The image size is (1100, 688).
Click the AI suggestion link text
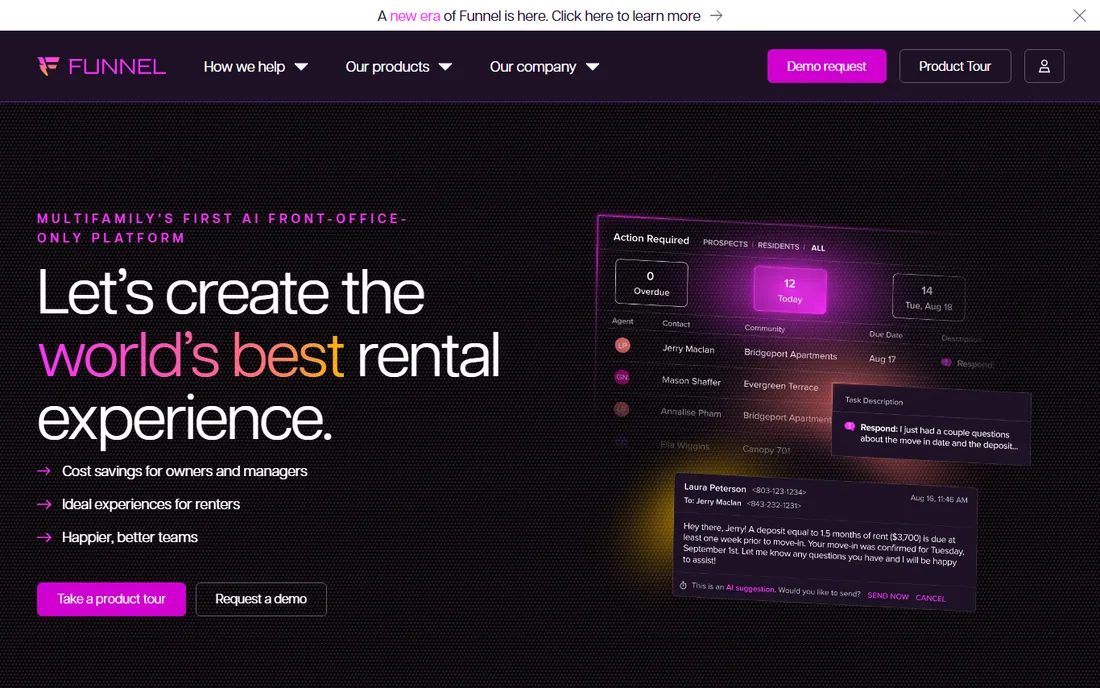tap(750, 588)
